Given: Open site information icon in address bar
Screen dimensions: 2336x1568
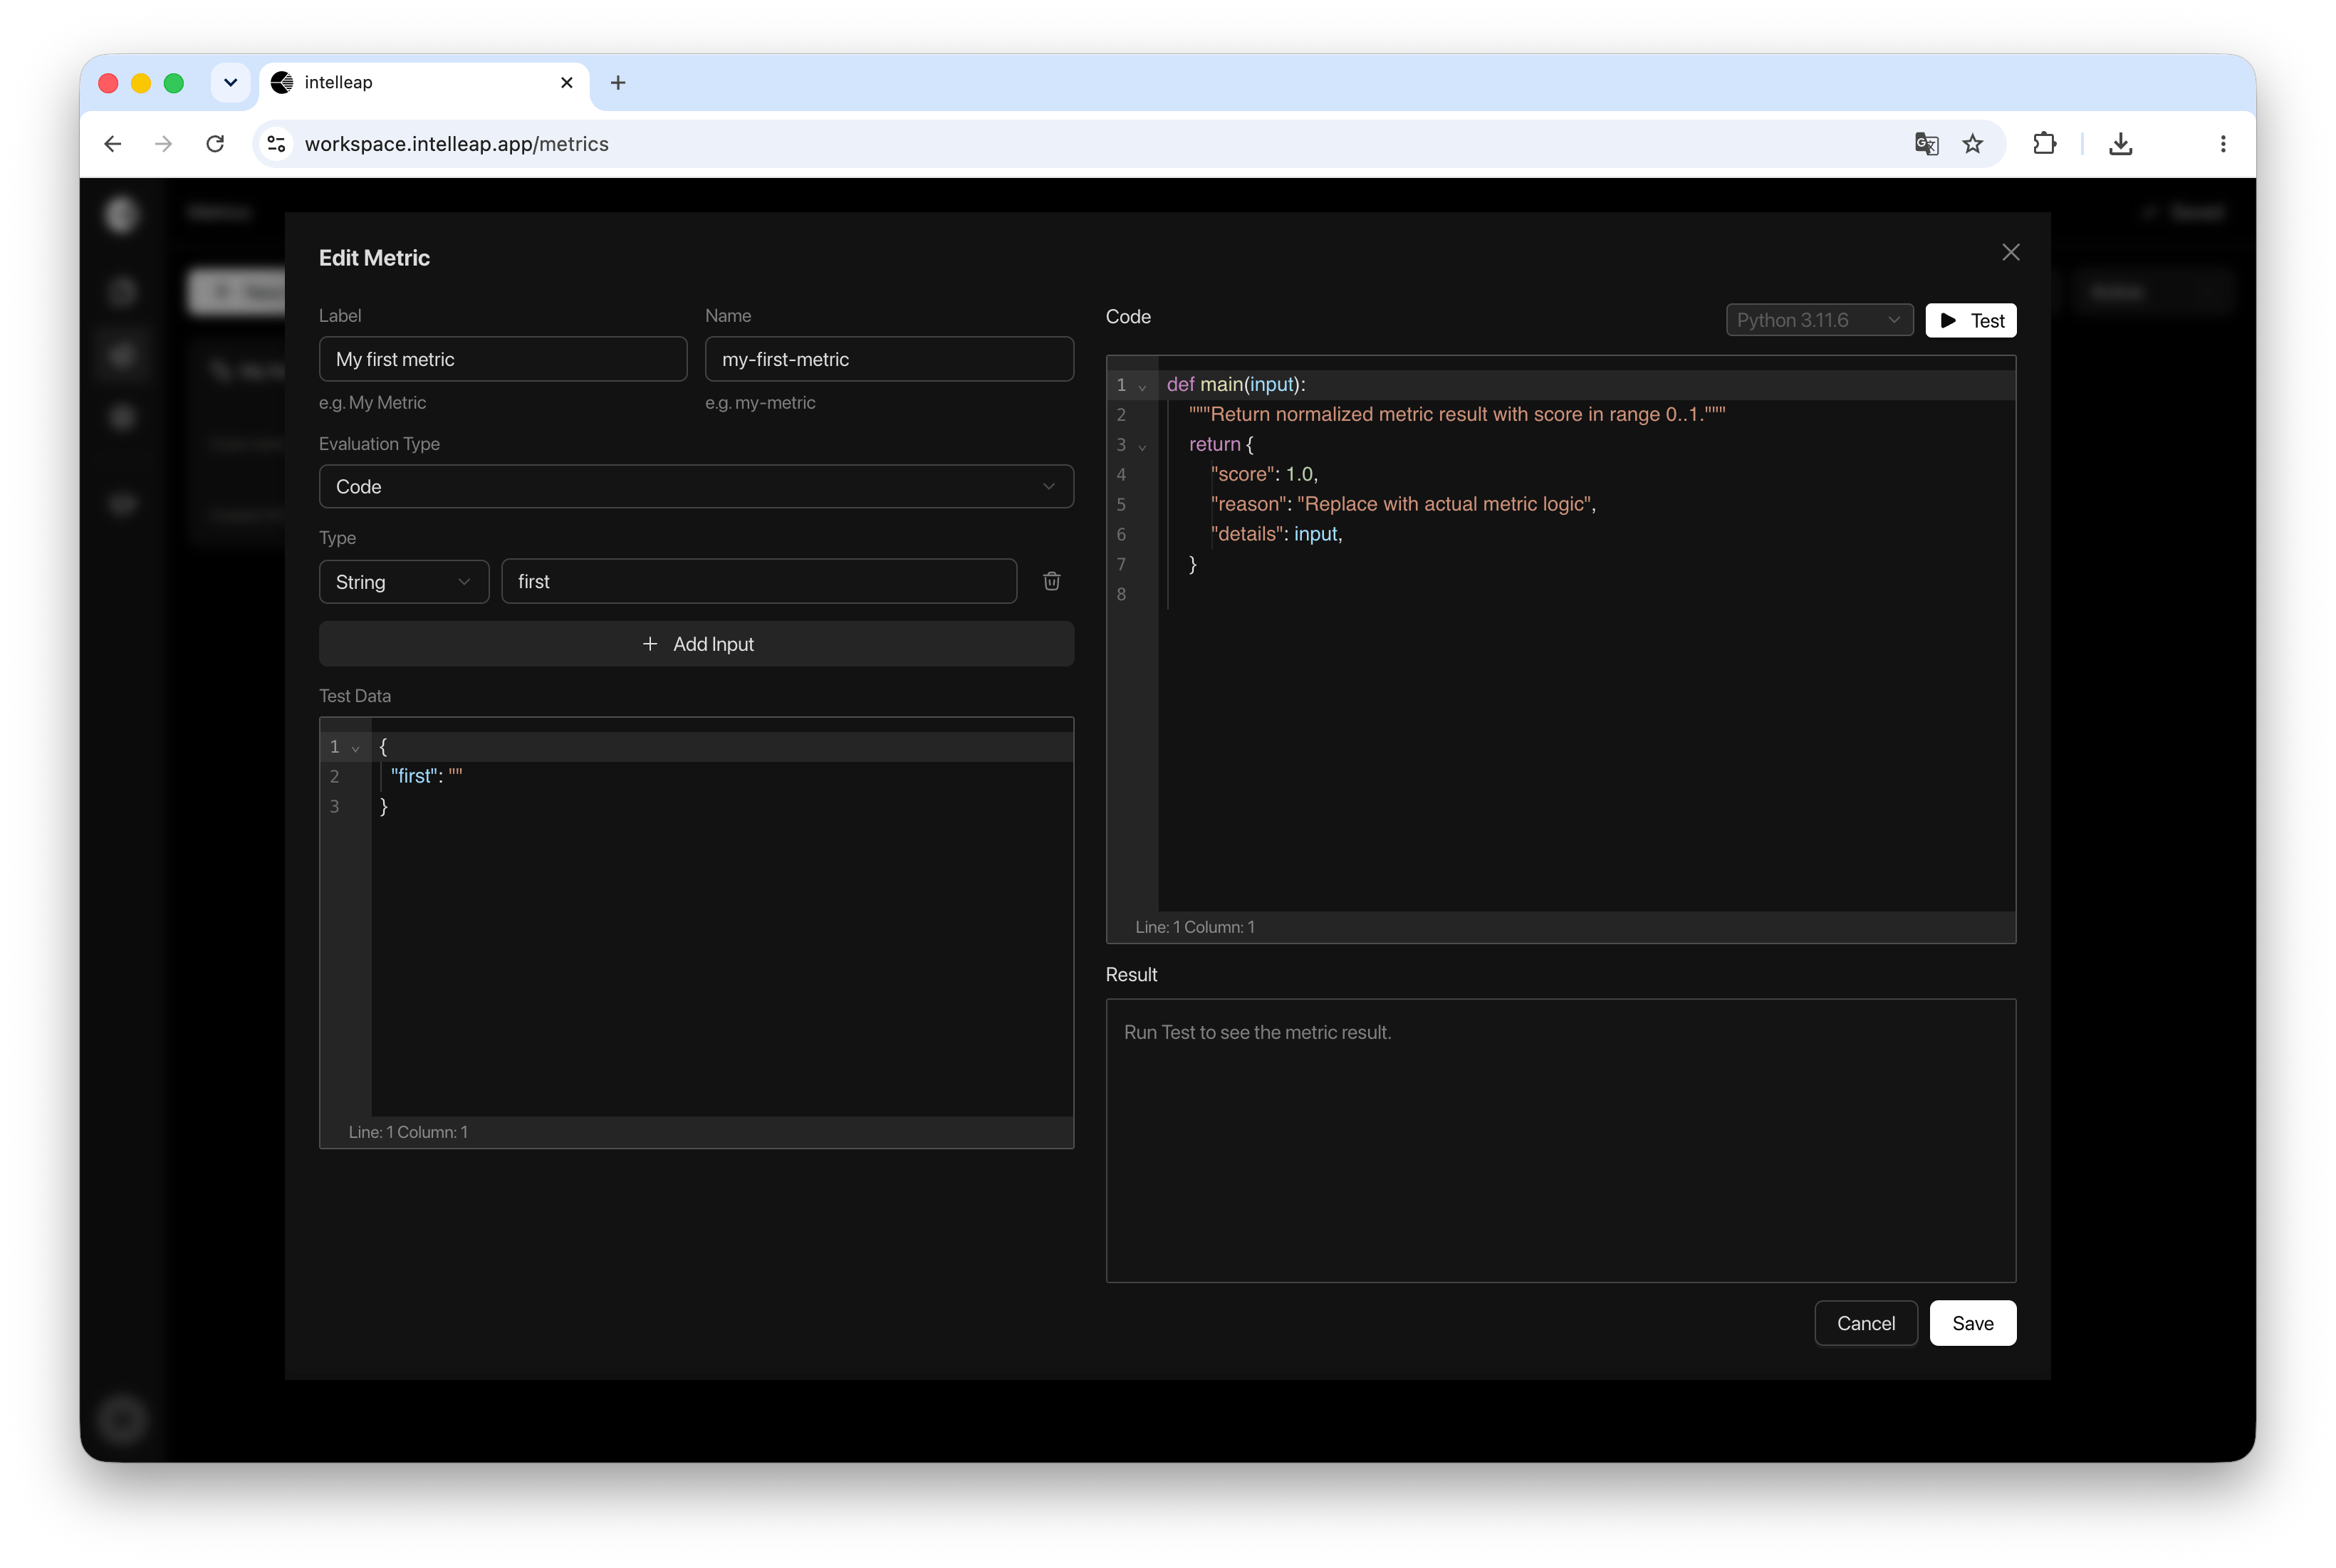Looking at the screenshot, I should [277, 144].
